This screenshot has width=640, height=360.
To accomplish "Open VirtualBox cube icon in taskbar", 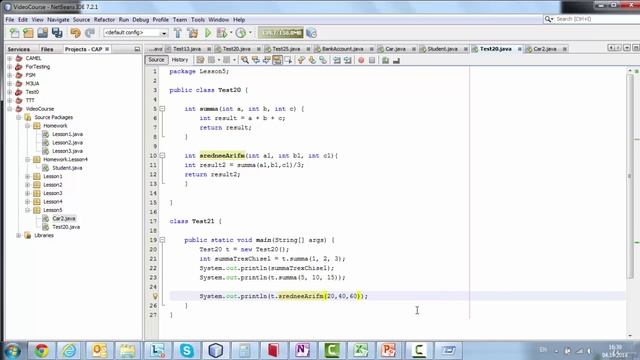I will (x=216, y=350).
